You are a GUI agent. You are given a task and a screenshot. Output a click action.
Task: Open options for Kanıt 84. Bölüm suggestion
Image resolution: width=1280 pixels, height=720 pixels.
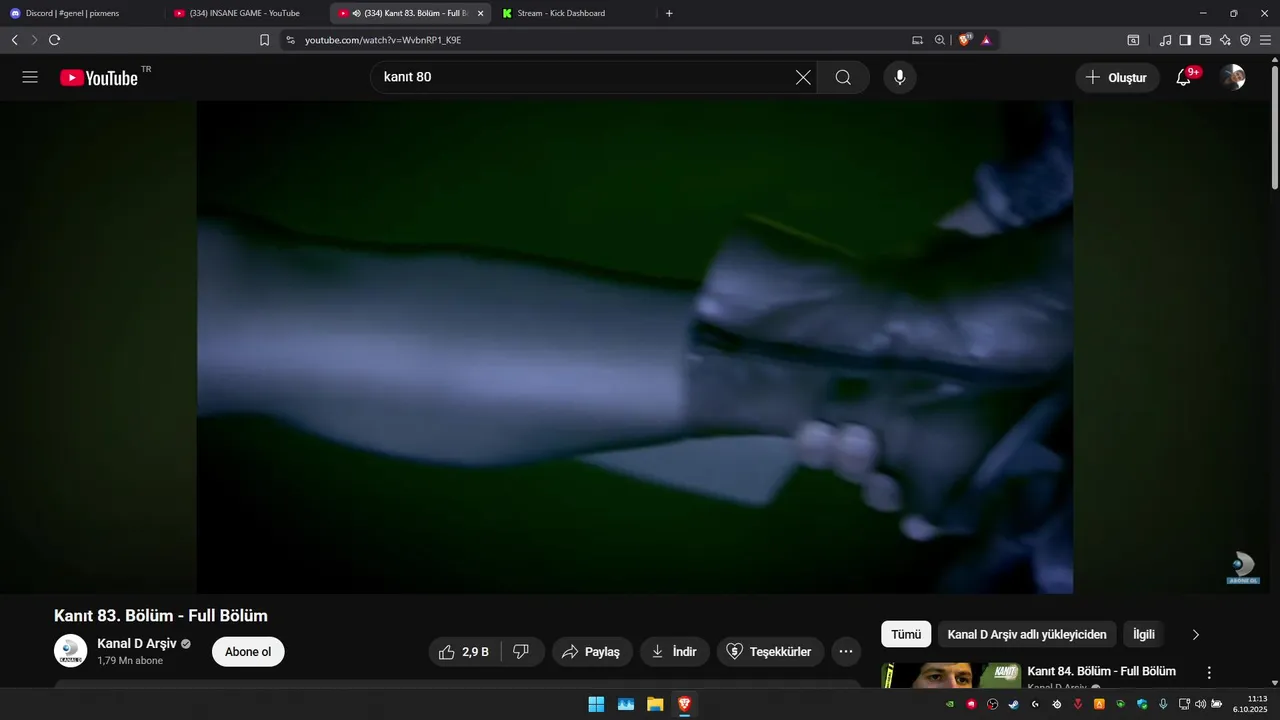tap(1209, 673)
